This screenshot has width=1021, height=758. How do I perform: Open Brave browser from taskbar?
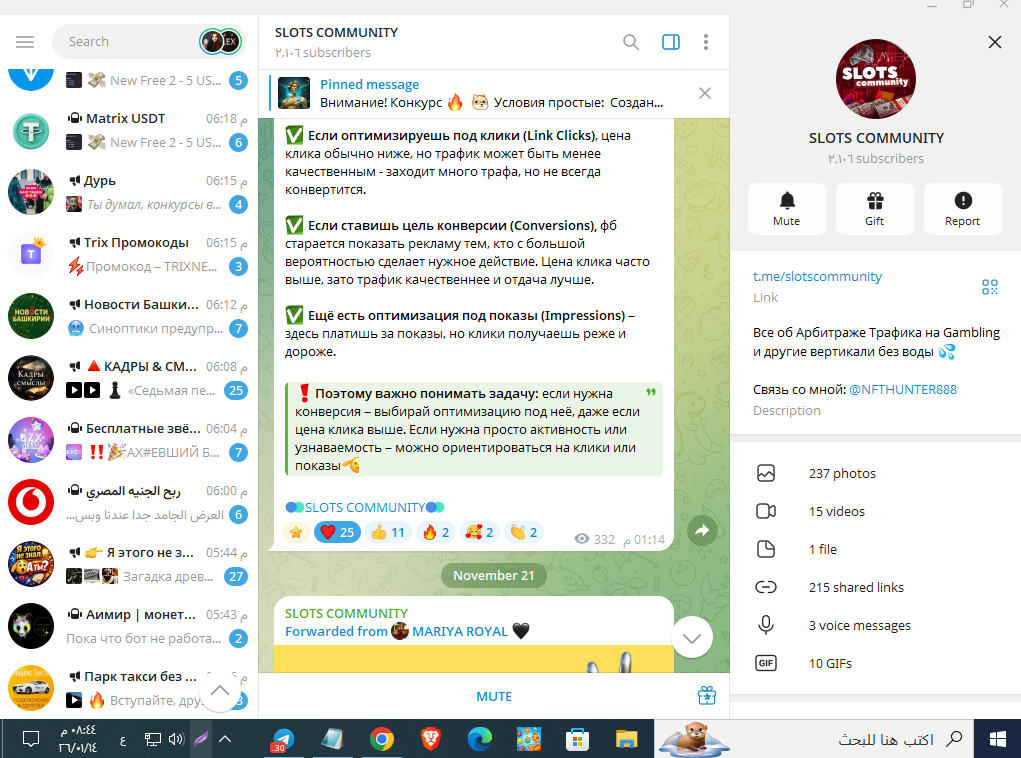click(x=430, y=739)
